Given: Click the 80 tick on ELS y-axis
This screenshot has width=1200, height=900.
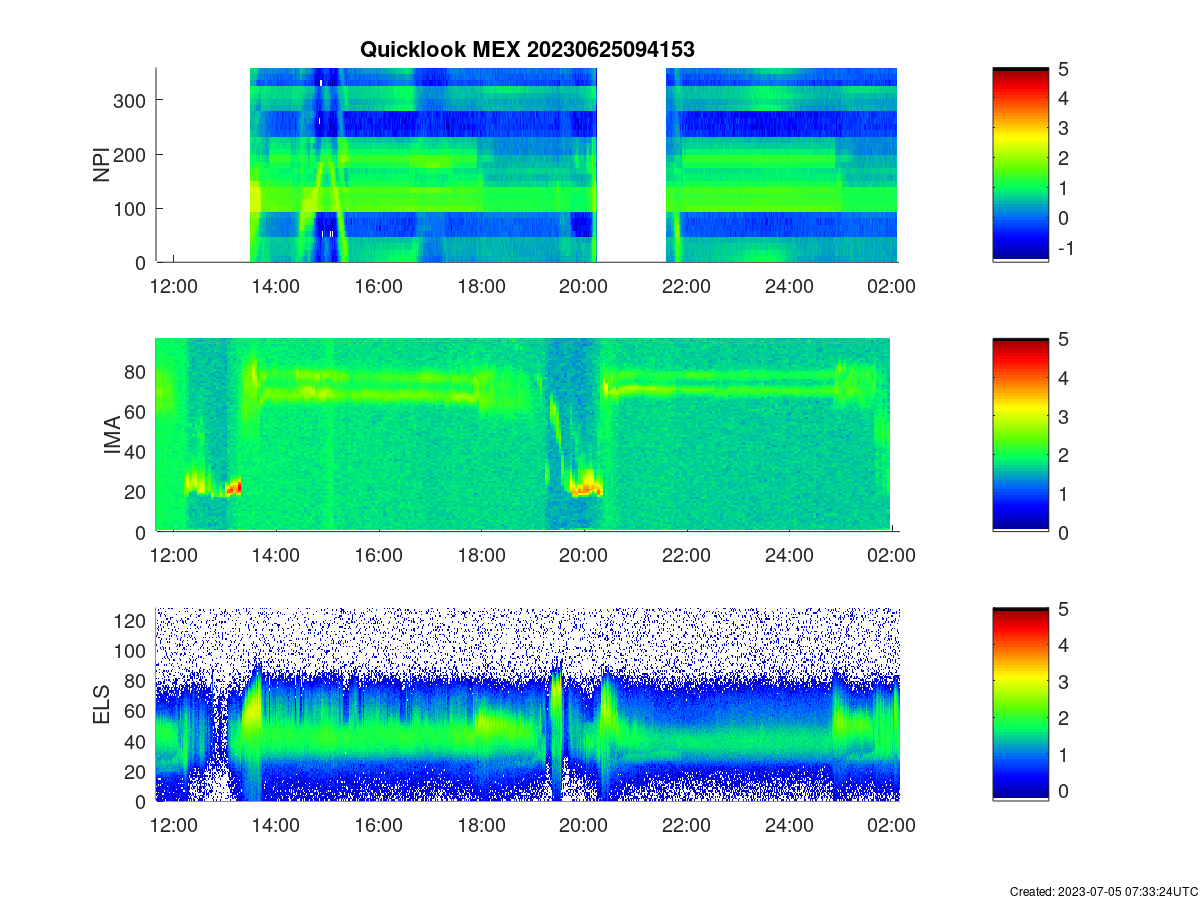Looking at the screenshot, I should [x=137, y=681].
